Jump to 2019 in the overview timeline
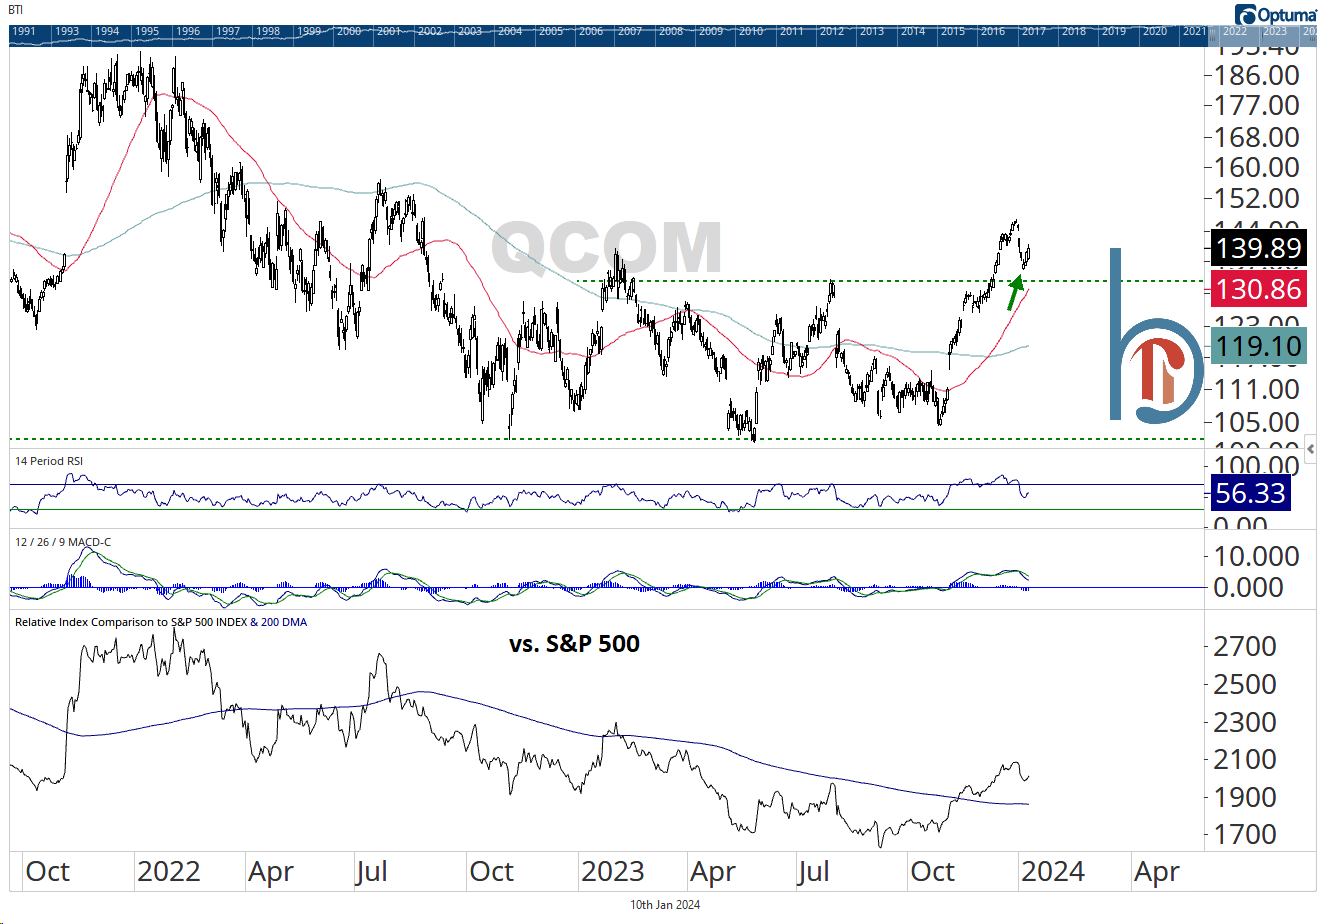The height and width of the screenshot is (924, 1320). (1114, 32)
